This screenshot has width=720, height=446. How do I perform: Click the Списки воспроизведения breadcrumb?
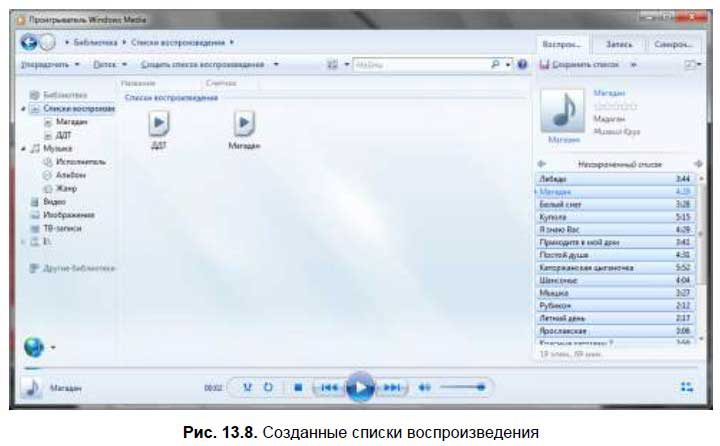[x=178, y=42]
